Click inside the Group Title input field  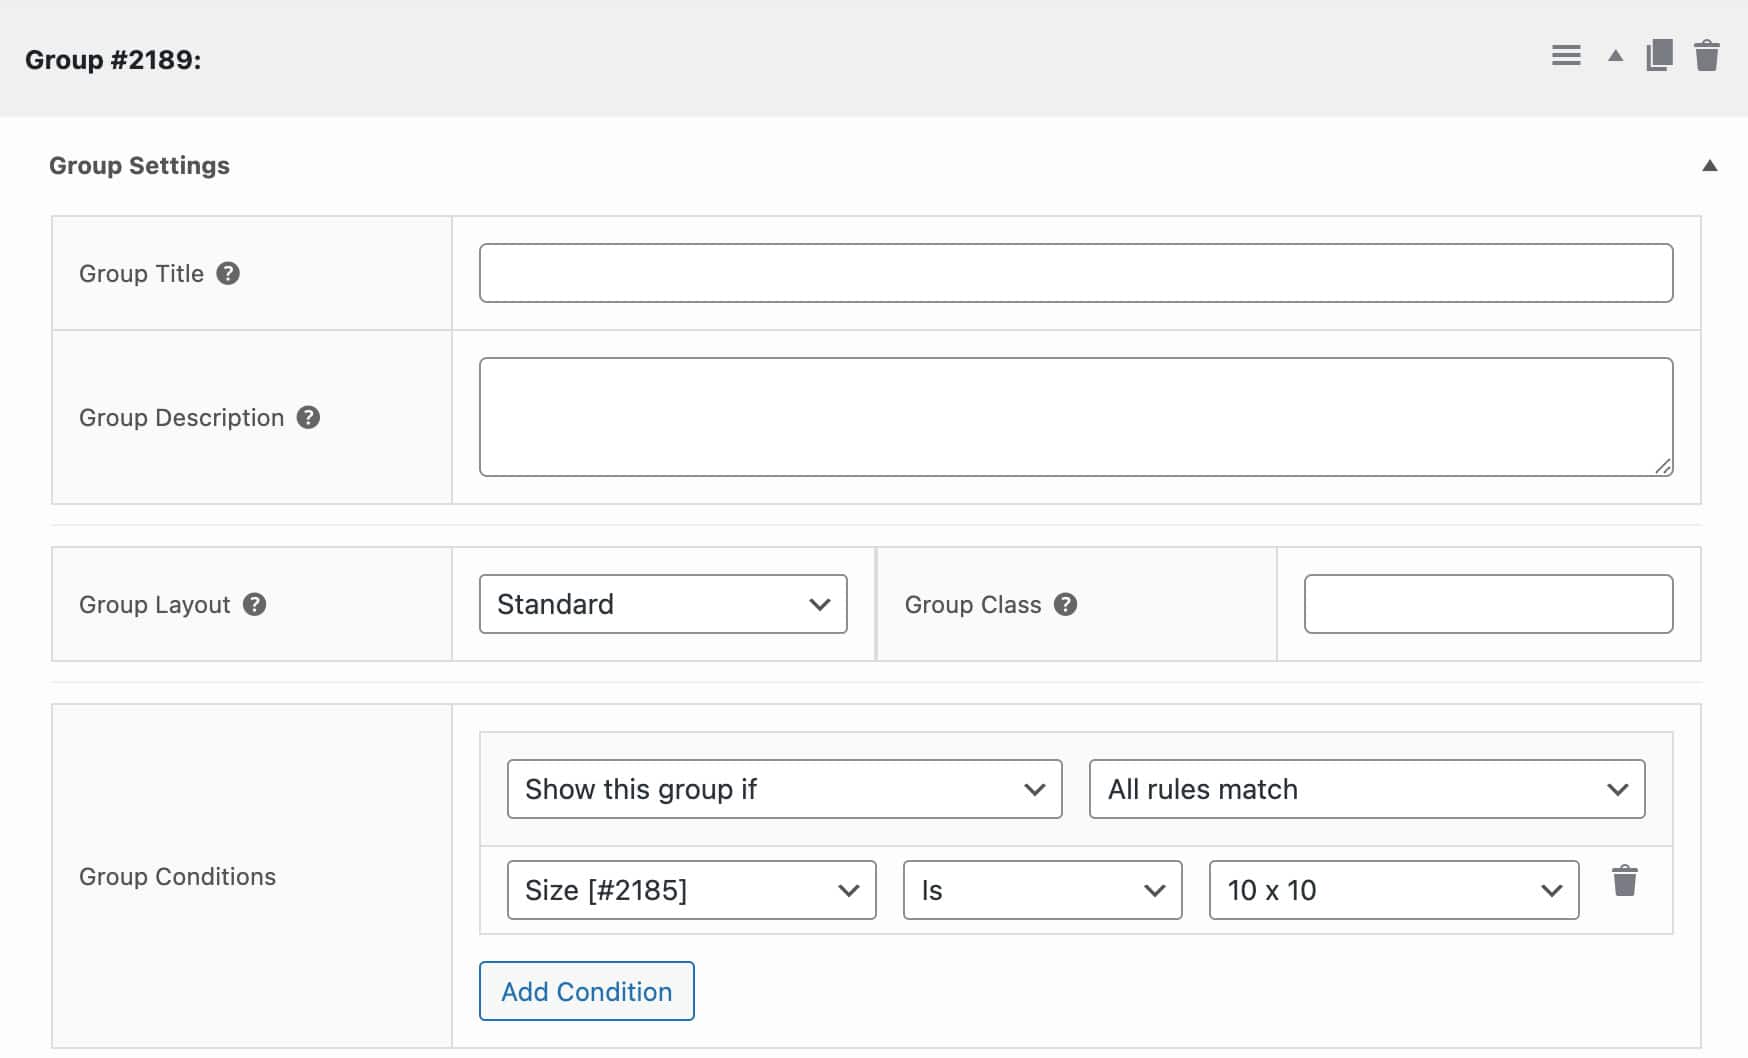click(x=1075, y=272)
